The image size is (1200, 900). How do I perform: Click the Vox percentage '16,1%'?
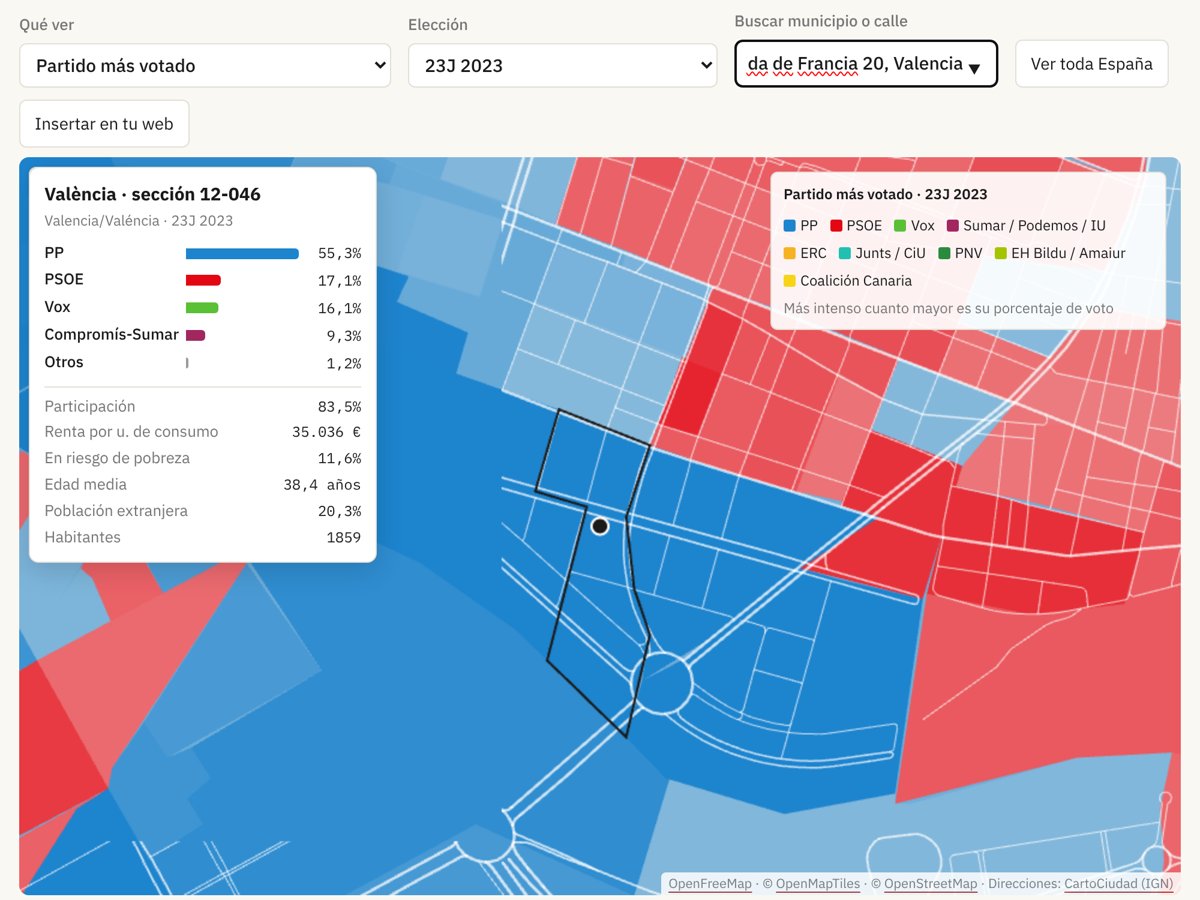[x=339, y=308]
